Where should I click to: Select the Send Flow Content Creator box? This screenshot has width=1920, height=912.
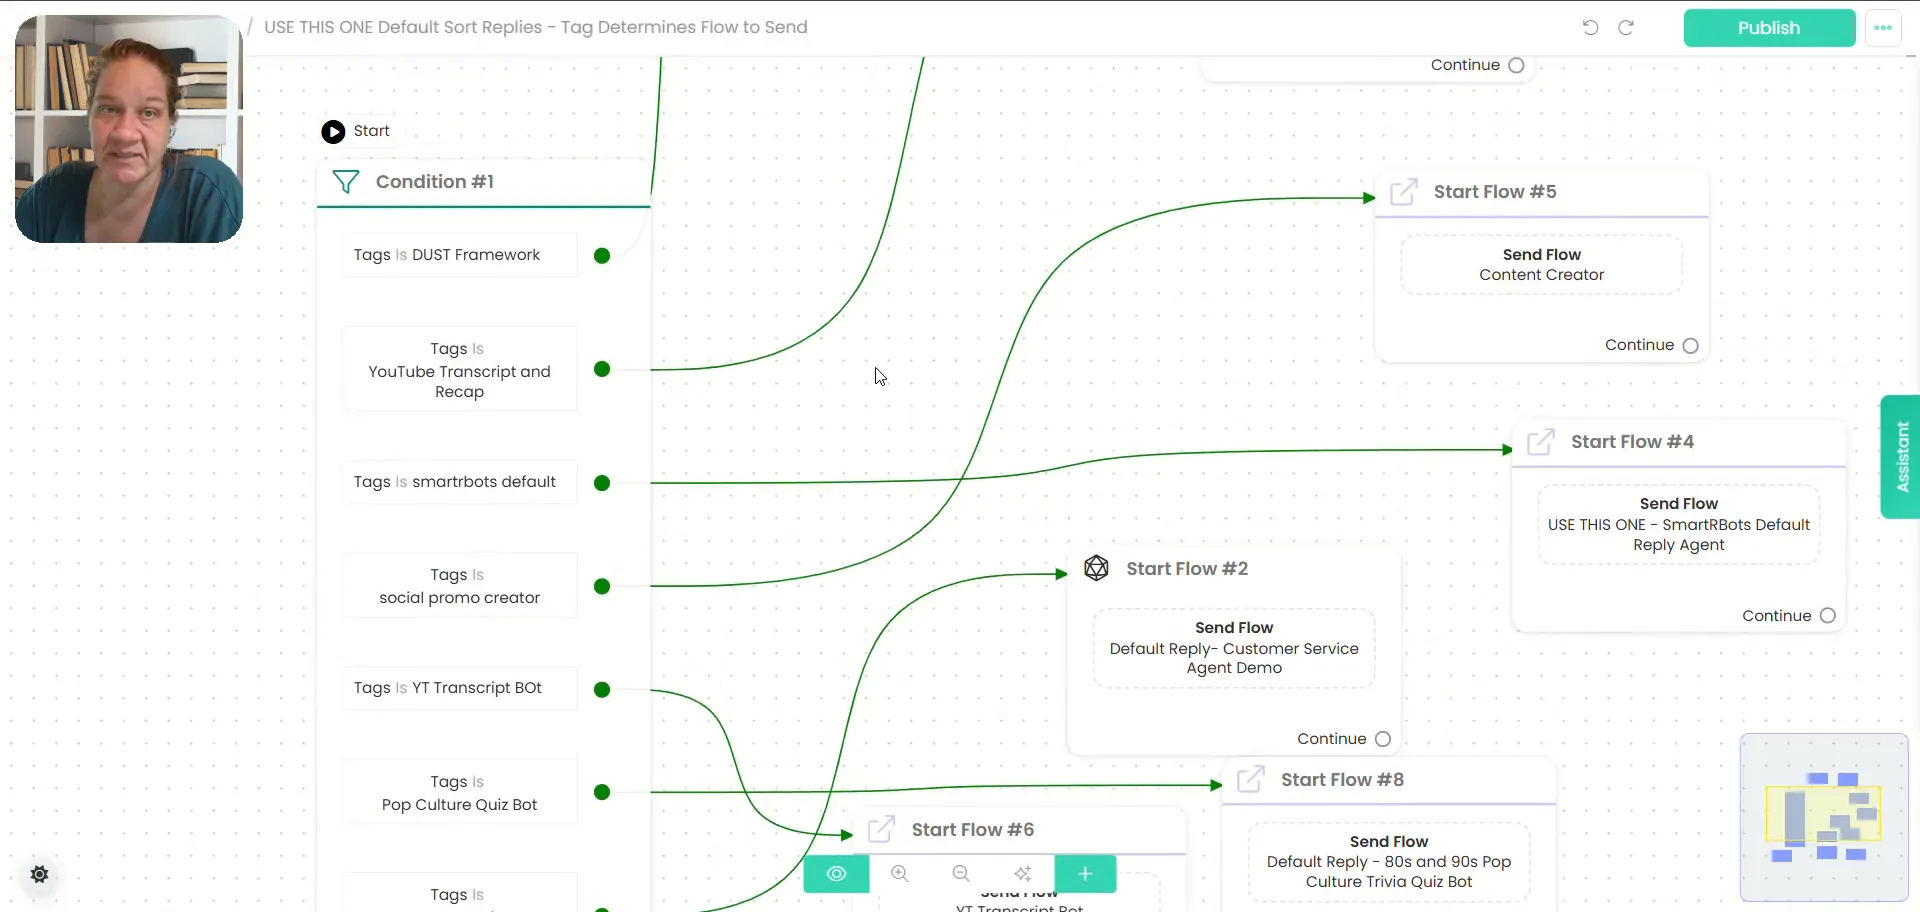pos(1541,265)
